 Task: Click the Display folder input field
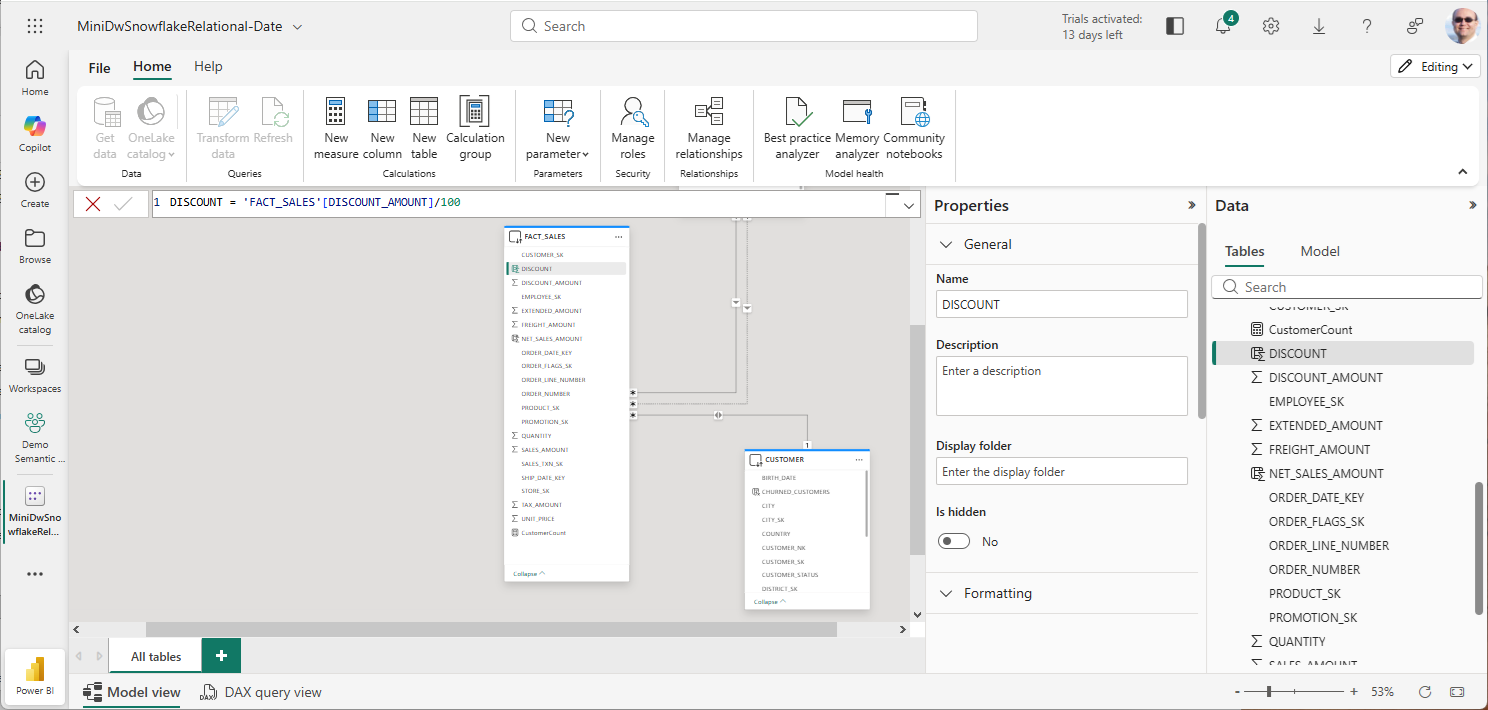[x=1061, y=471]
